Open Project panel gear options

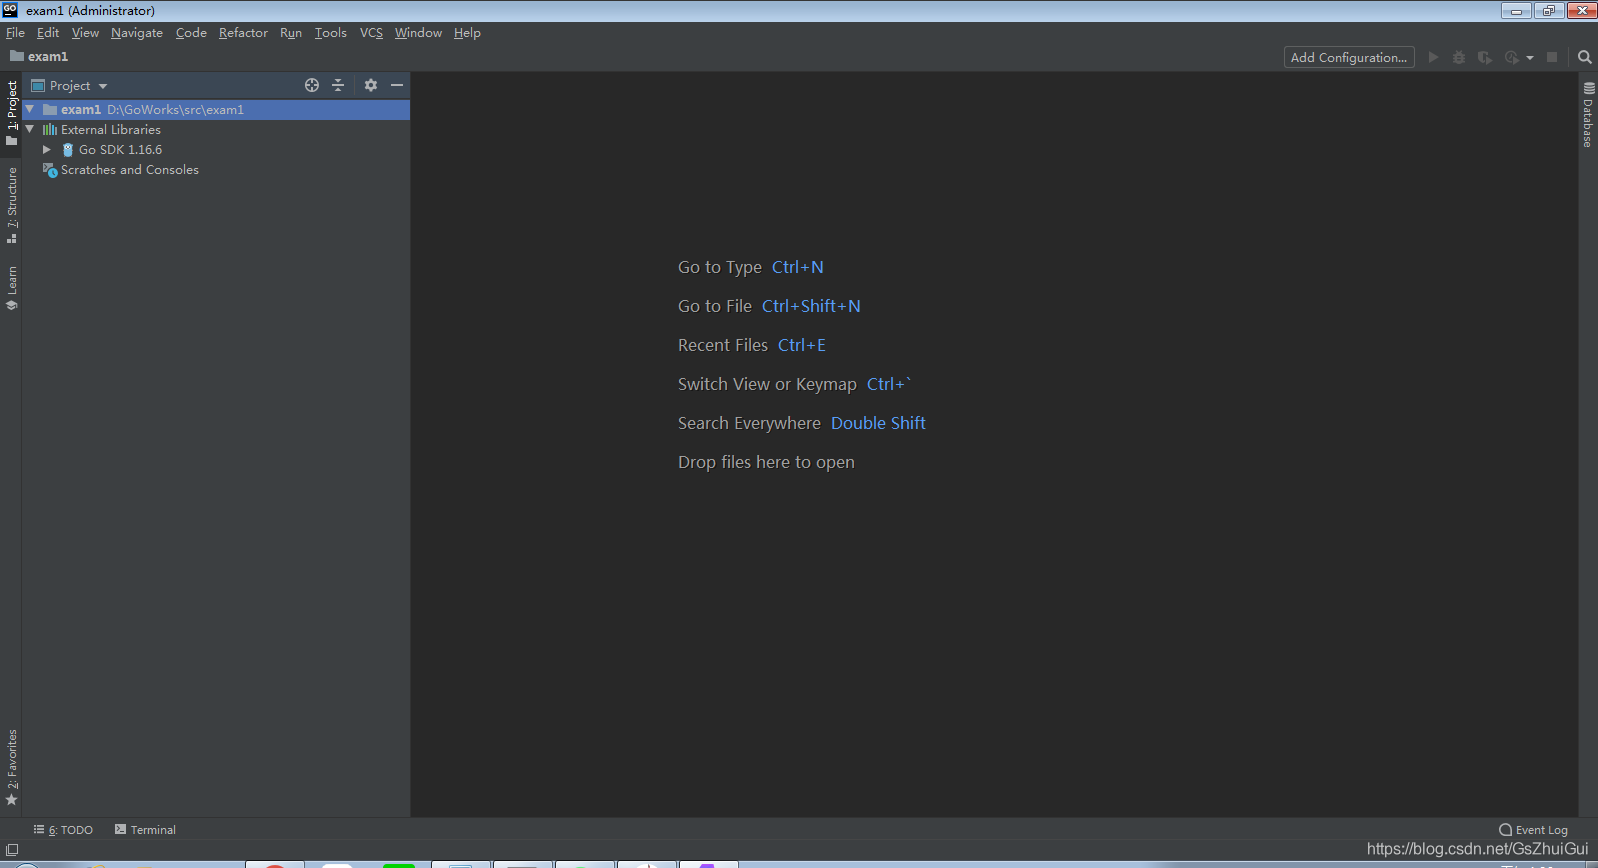pos(371,85)
